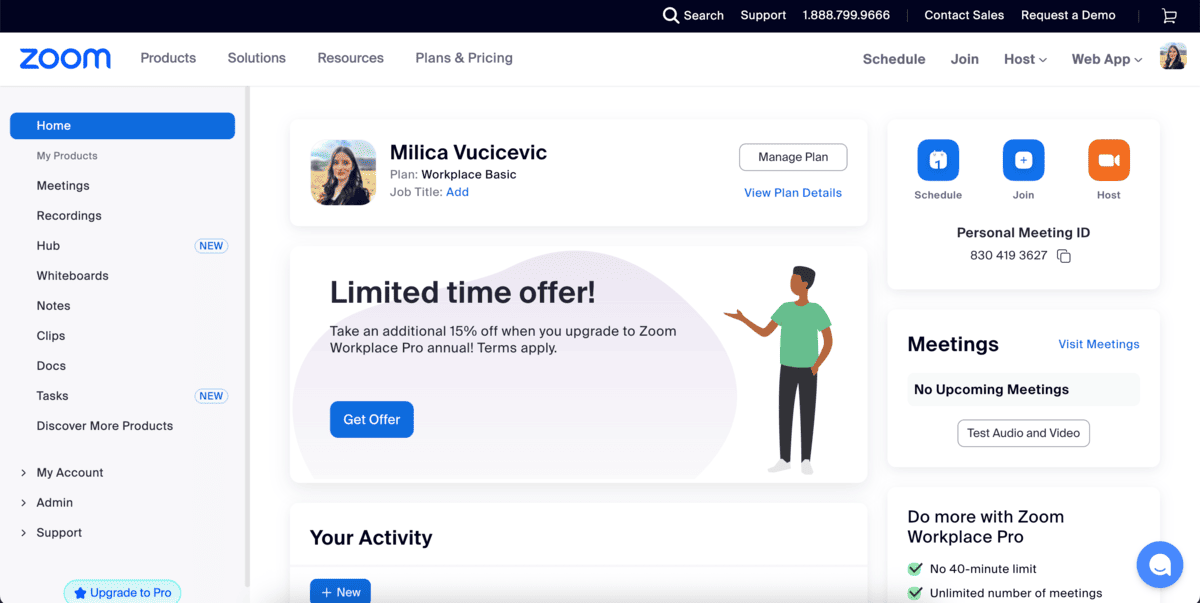
Task: Select Recordings in the sidebar
Action: 69,216
